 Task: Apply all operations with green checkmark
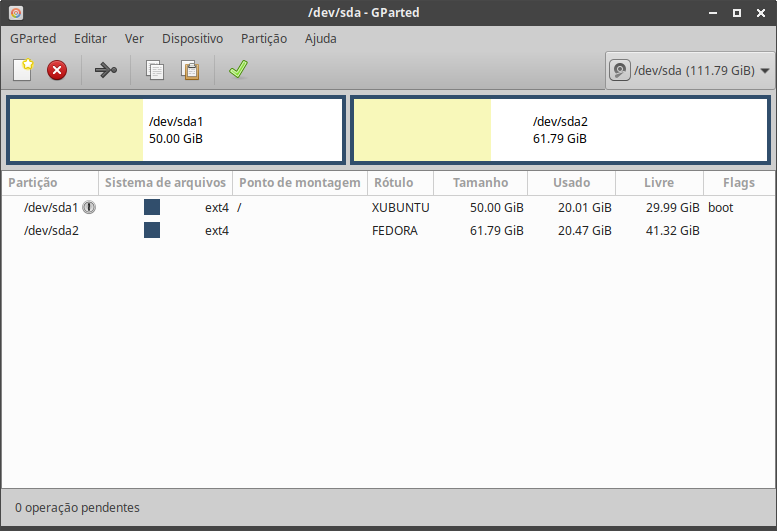[238, 69]
